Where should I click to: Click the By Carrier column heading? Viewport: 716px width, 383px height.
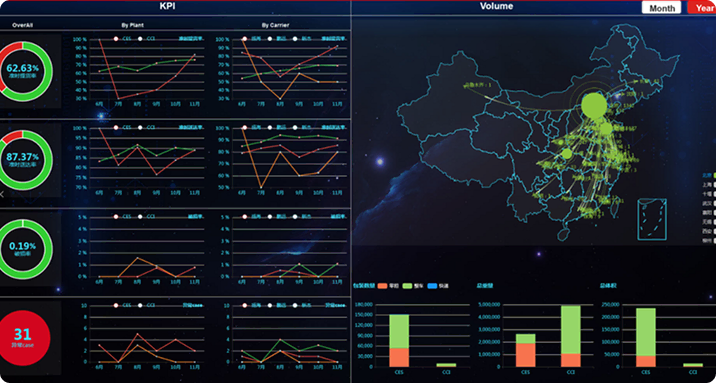(275, 25)
